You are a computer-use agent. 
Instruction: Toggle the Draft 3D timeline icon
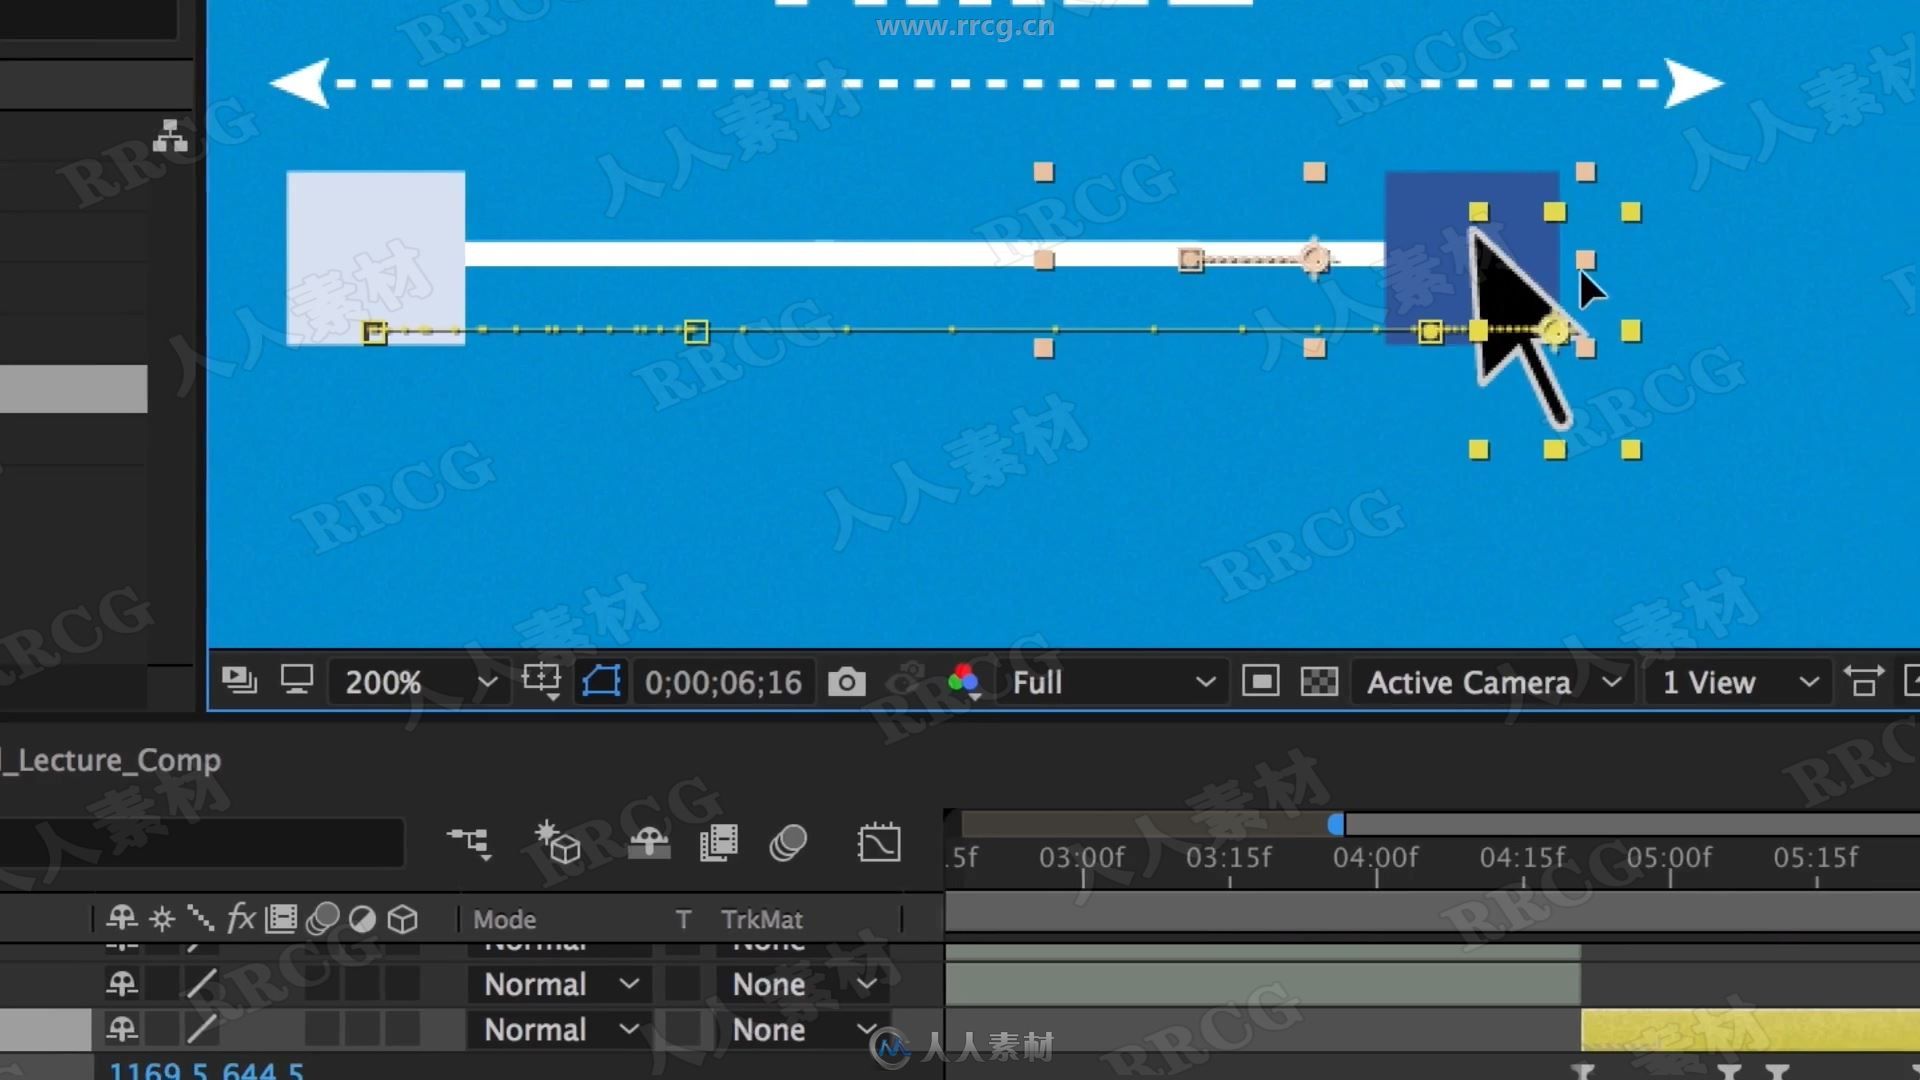(x=557, y=843)
